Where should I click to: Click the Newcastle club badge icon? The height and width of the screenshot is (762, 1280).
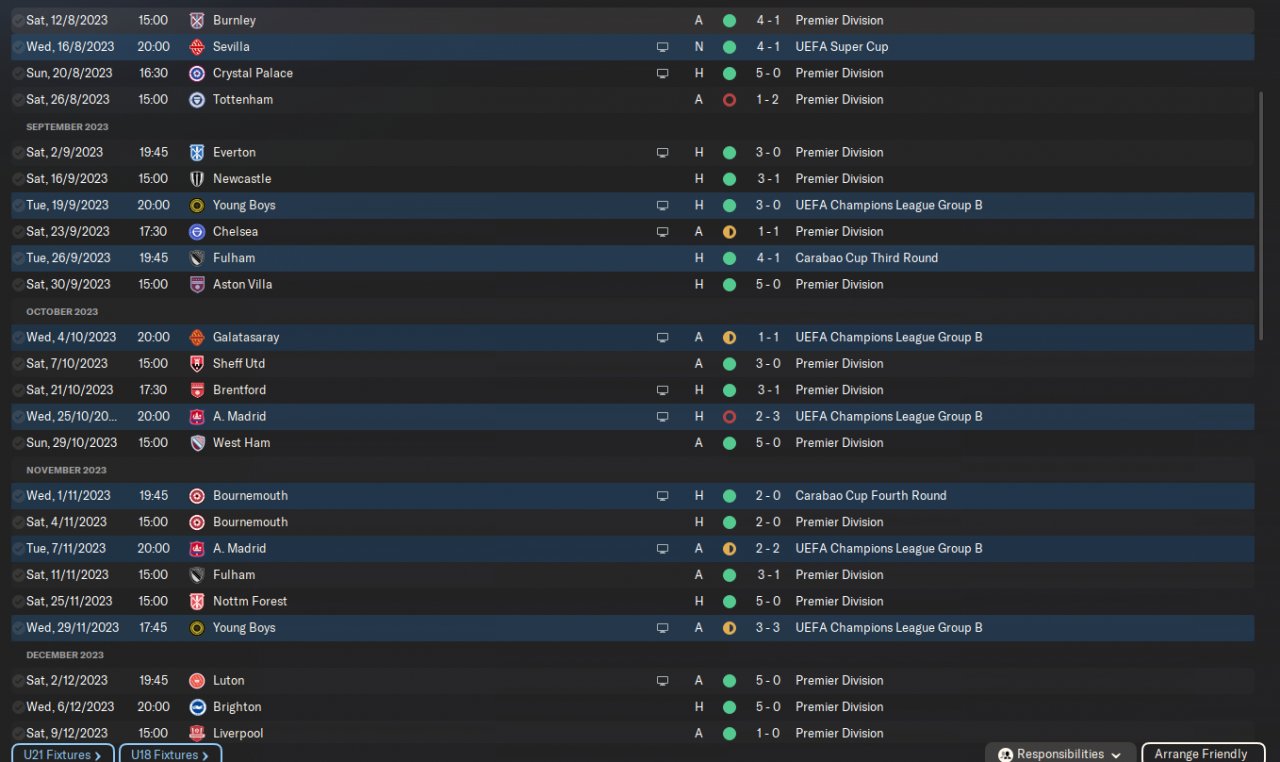[x=197, y=179]
